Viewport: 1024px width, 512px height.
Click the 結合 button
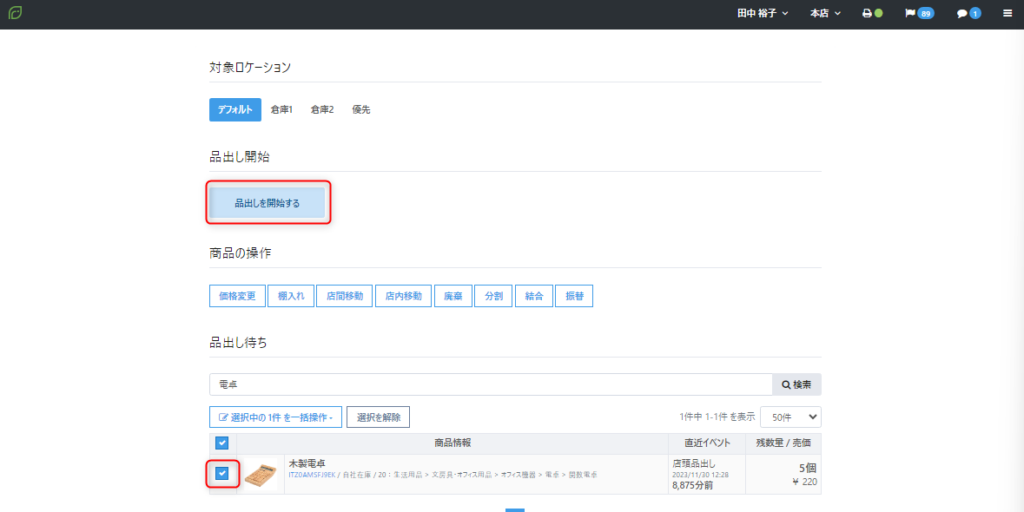(534, 296)
